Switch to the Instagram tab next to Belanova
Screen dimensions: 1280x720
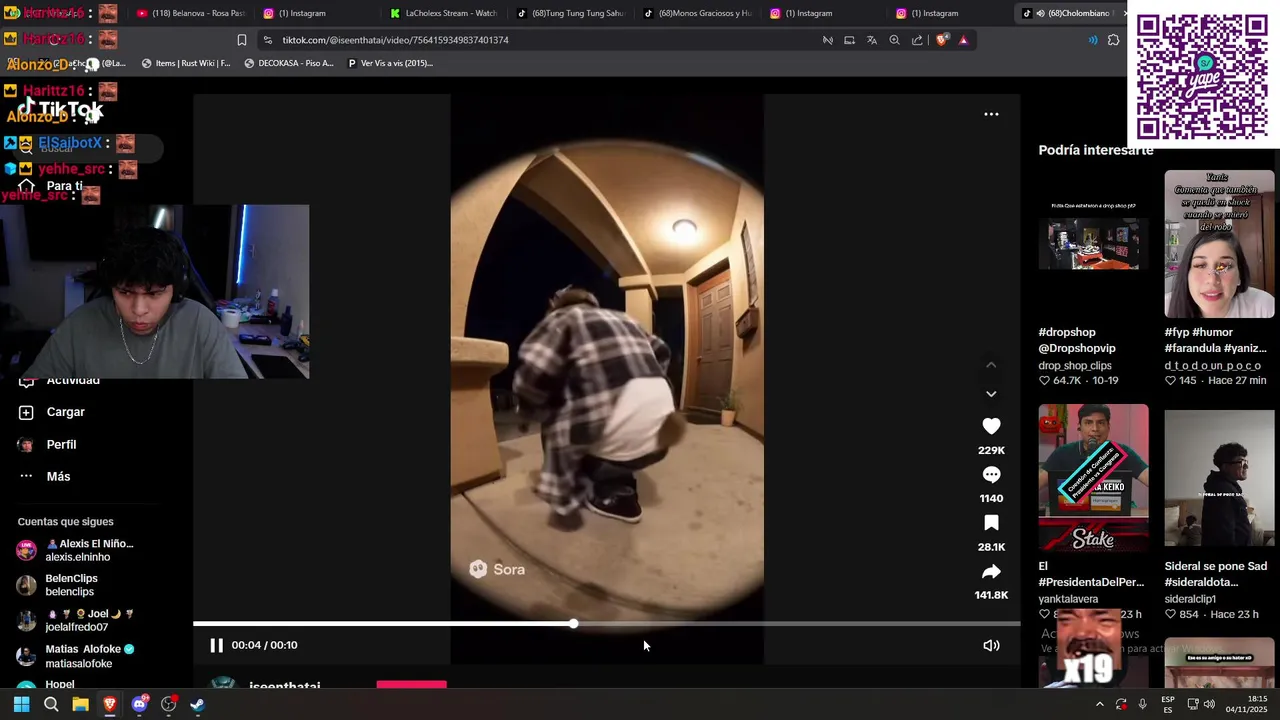click(x=316, y=13)
